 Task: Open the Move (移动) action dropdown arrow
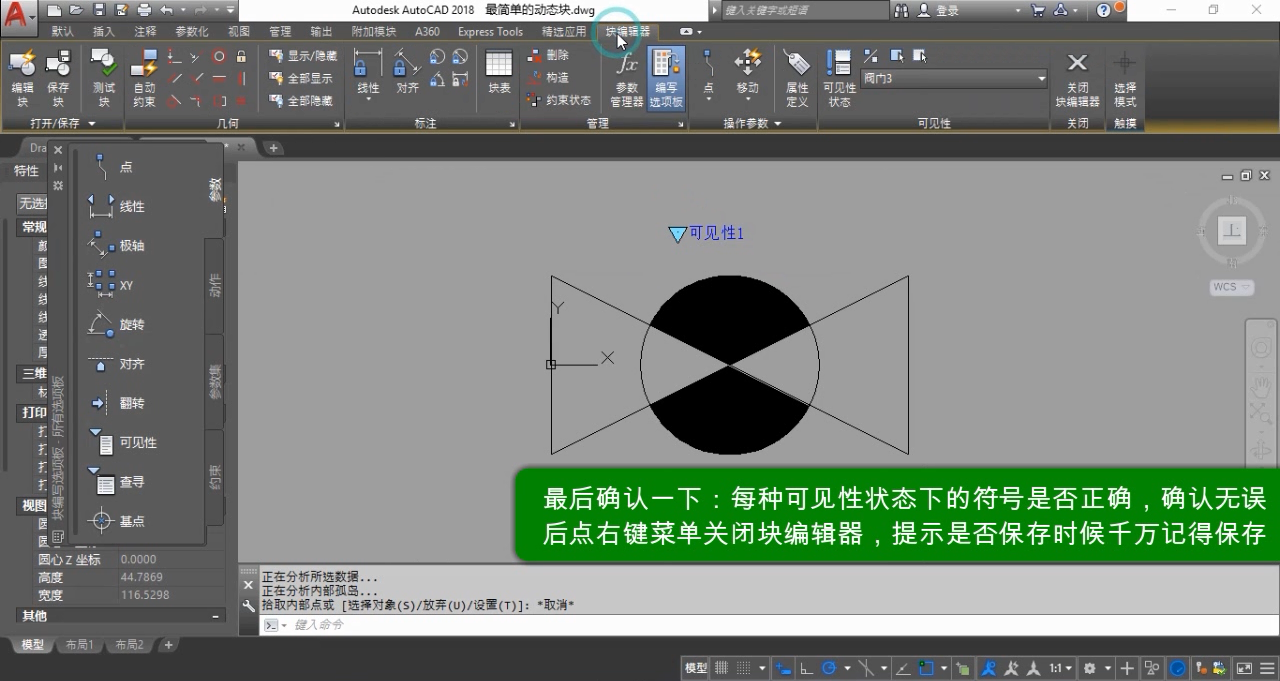coord(748,100)
